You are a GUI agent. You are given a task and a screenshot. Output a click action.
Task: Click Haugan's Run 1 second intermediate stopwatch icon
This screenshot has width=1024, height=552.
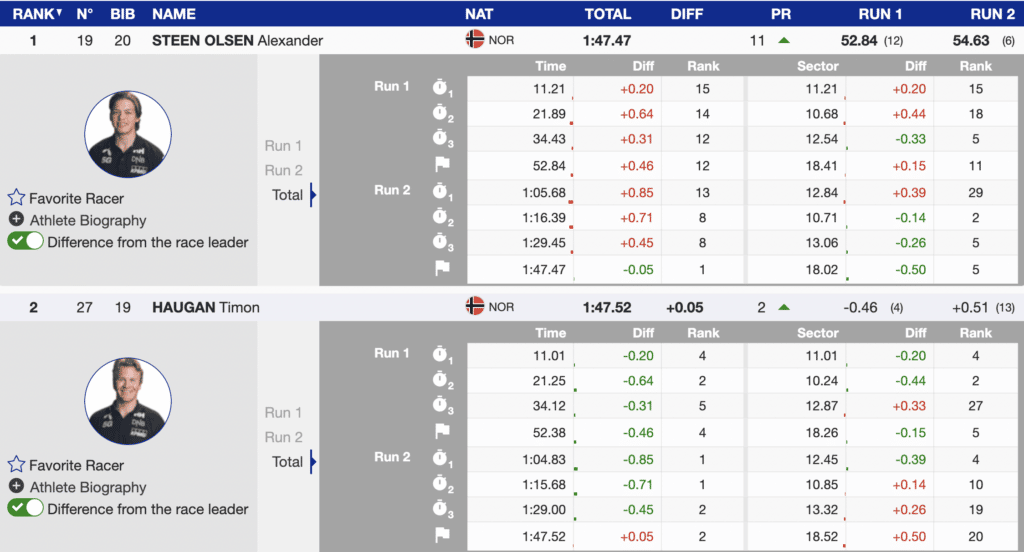pos(442,381)
